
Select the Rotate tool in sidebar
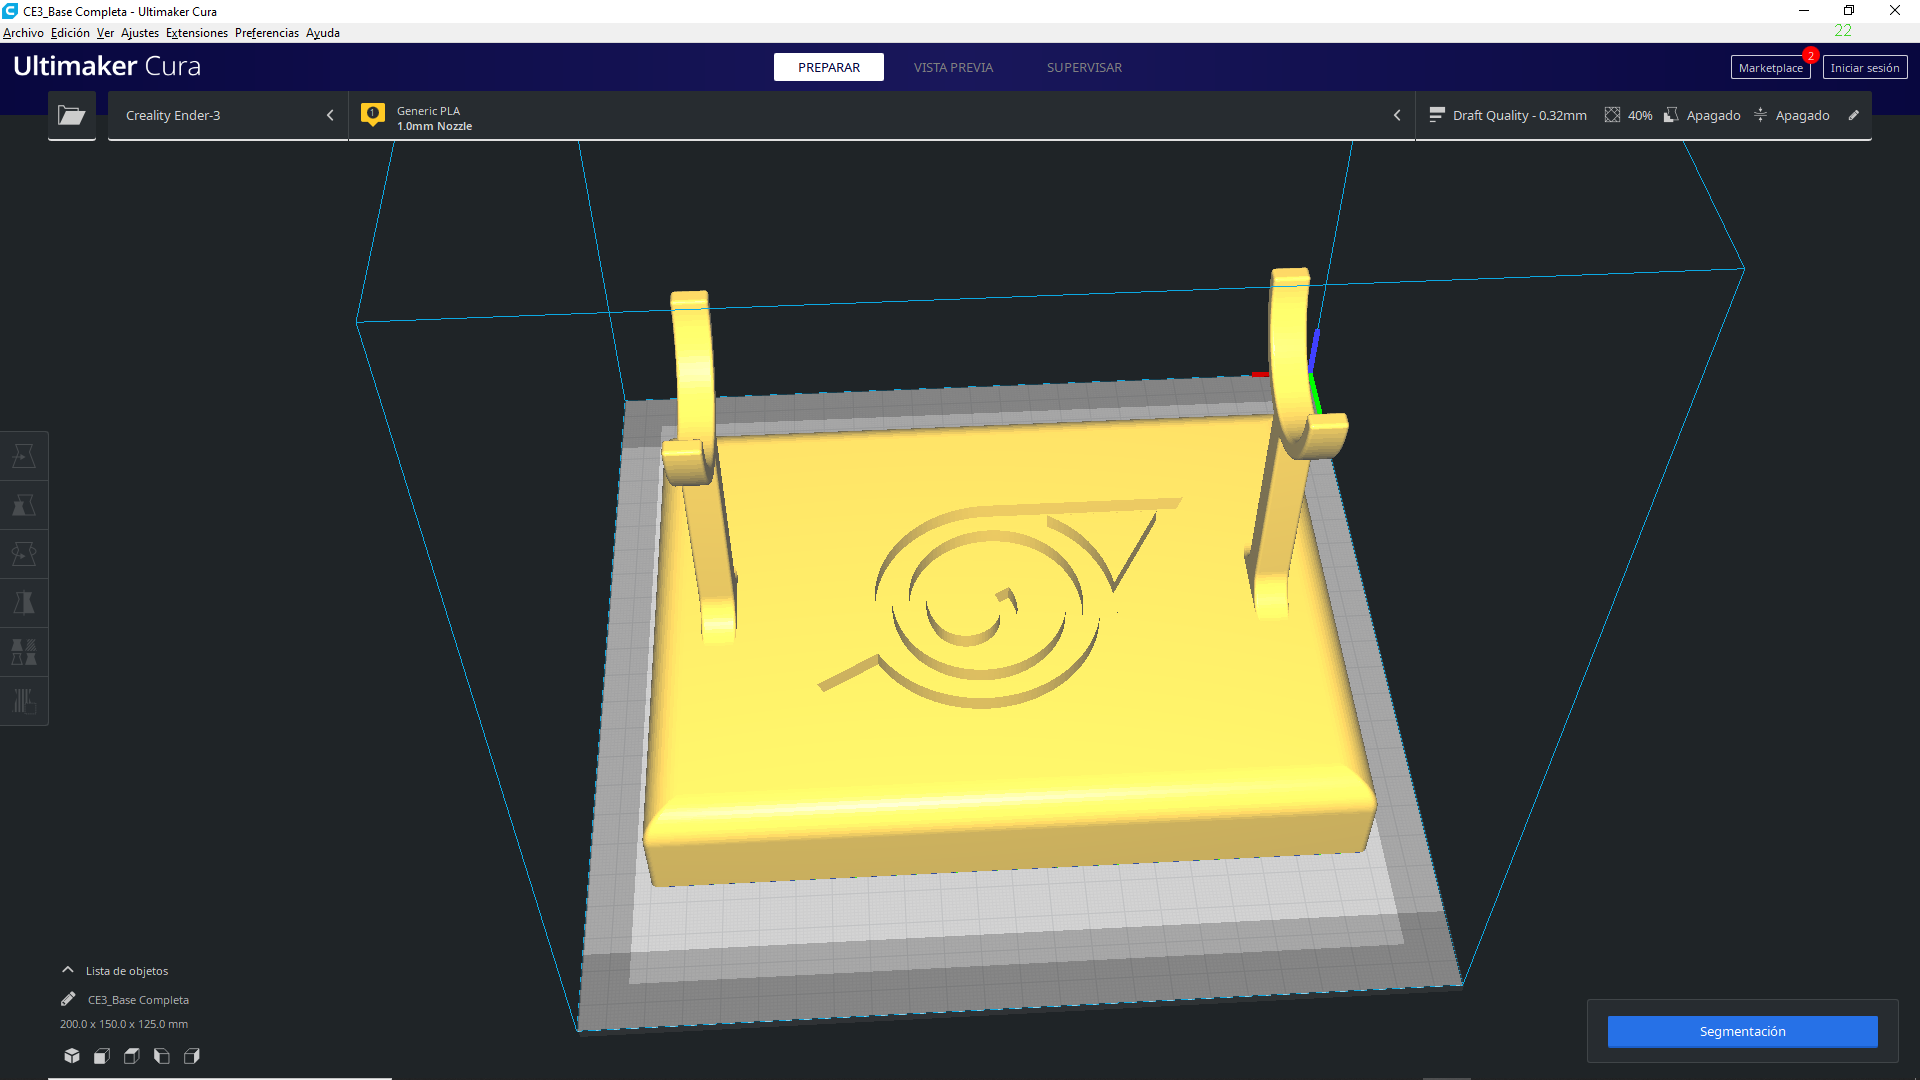24,554
